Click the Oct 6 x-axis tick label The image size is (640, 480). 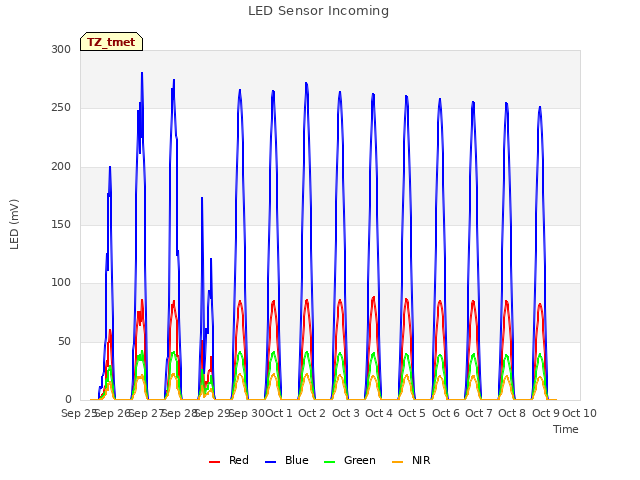click(445, 413)
